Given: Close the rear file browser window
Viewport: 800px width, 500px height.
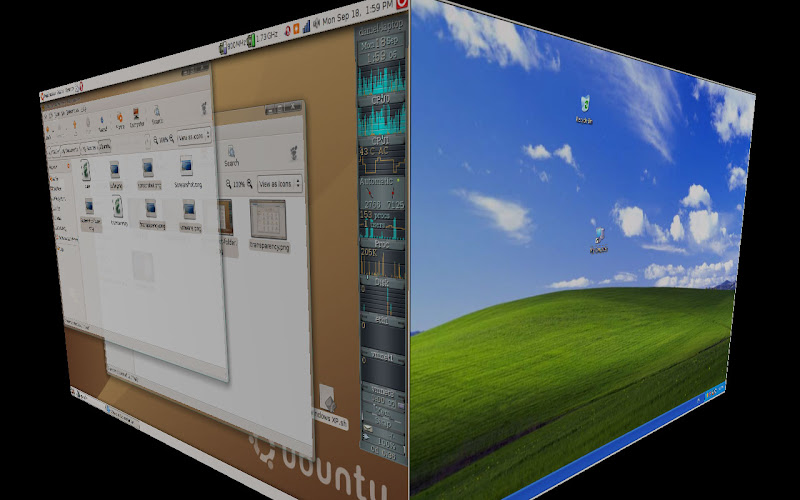Looking at the screenshot, I should (x=293, y=107).
